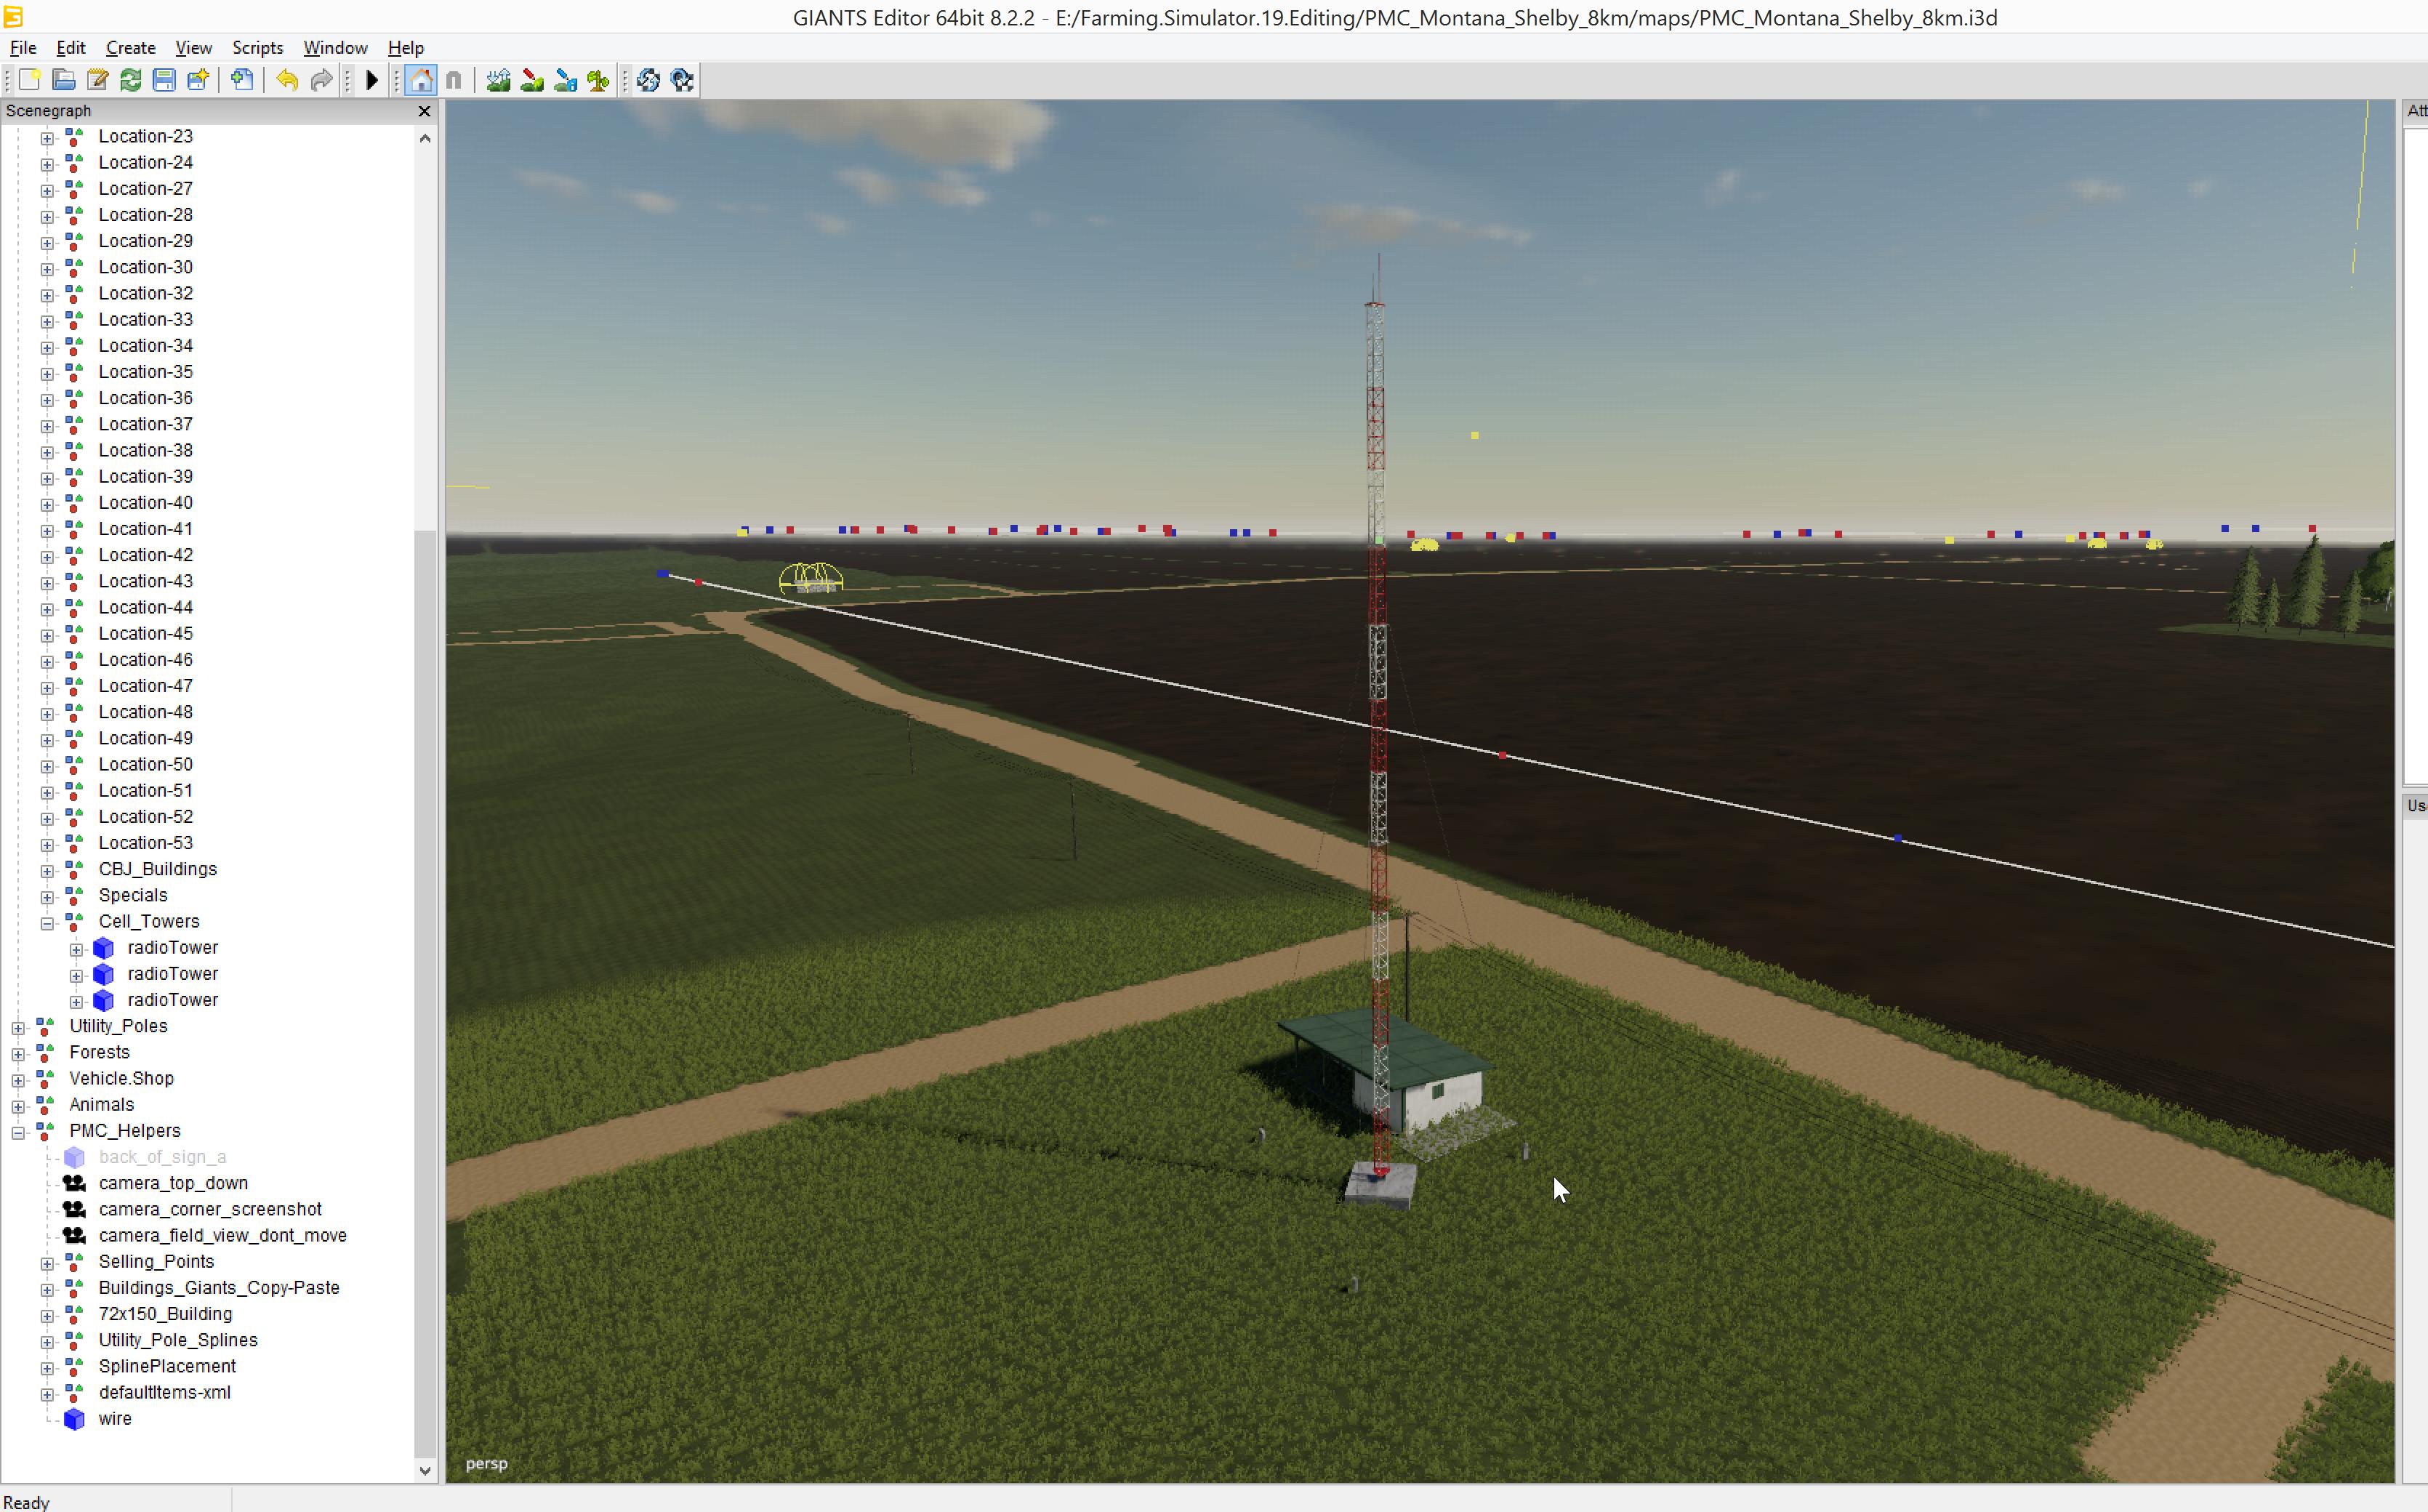
Task: Click the second radioTower cube icon
Action: tap(103, 974)
